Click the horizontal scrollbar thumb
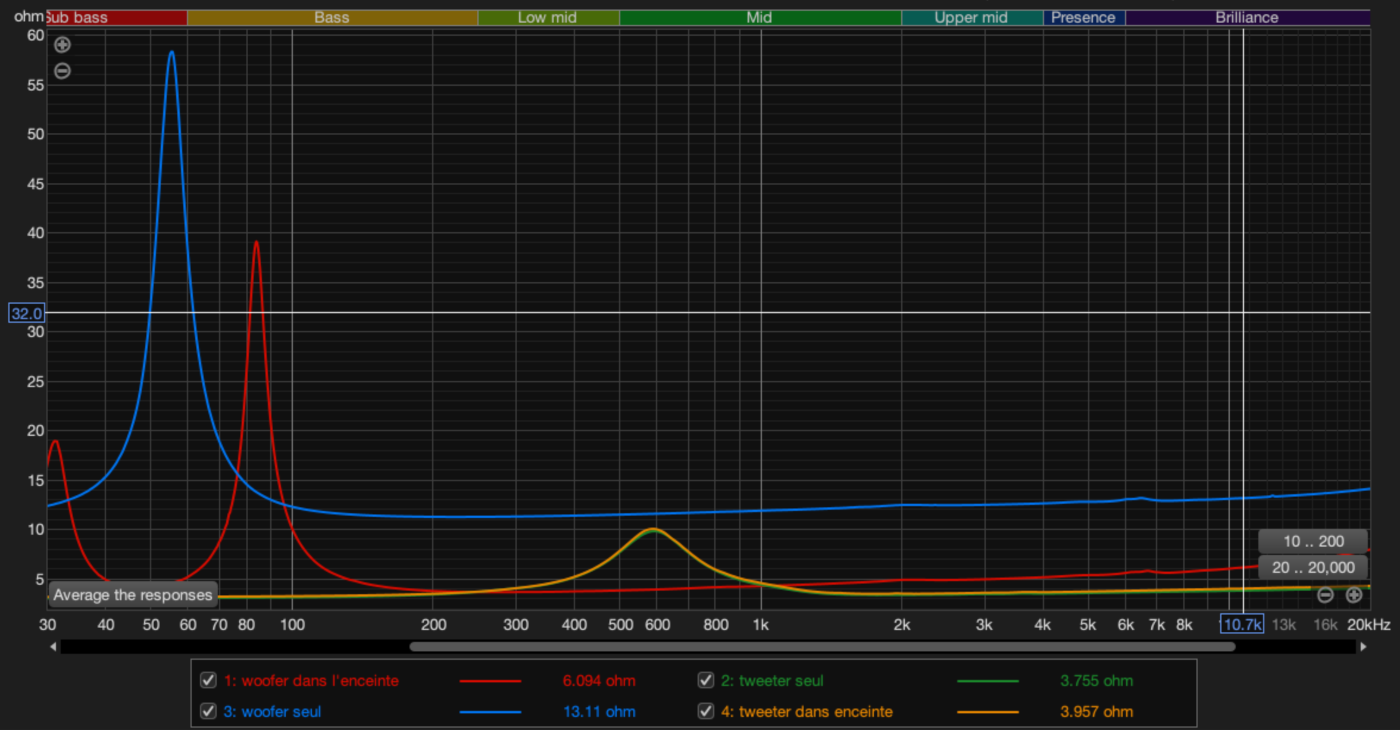Screen dimensions: 1400x730 [x=822, y=647]
